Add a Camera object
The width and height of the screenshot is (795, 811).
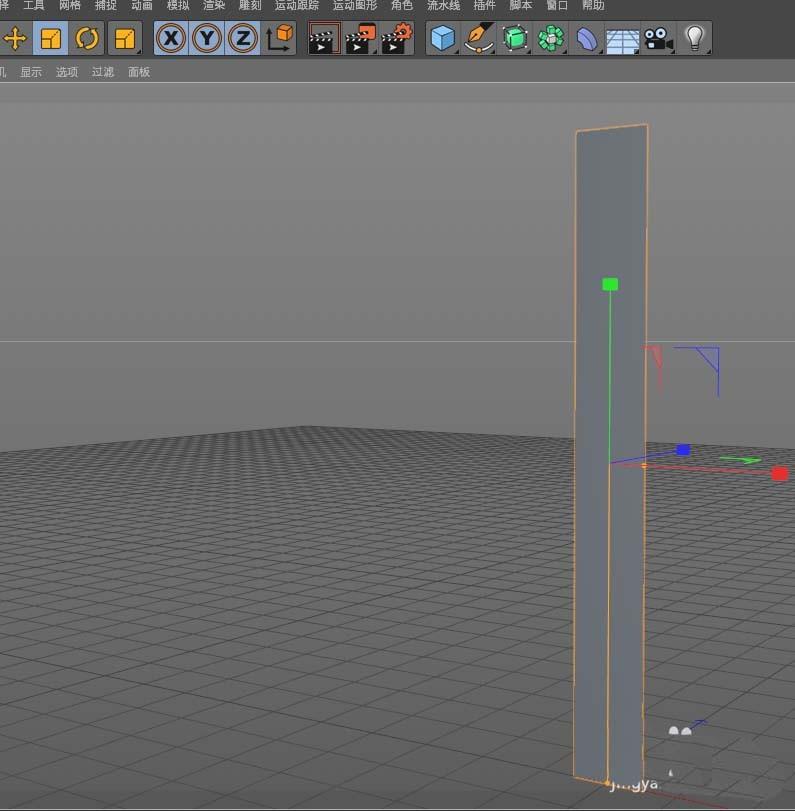[657, 39]
